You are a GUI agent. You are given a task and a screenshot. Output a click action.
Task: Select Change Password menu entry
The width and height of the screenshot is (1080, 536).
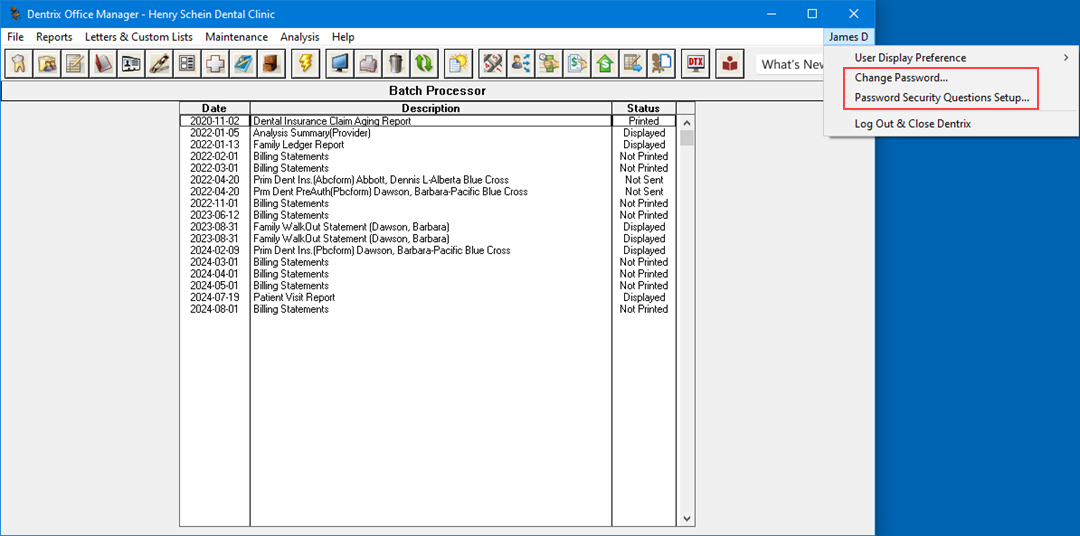901,78
